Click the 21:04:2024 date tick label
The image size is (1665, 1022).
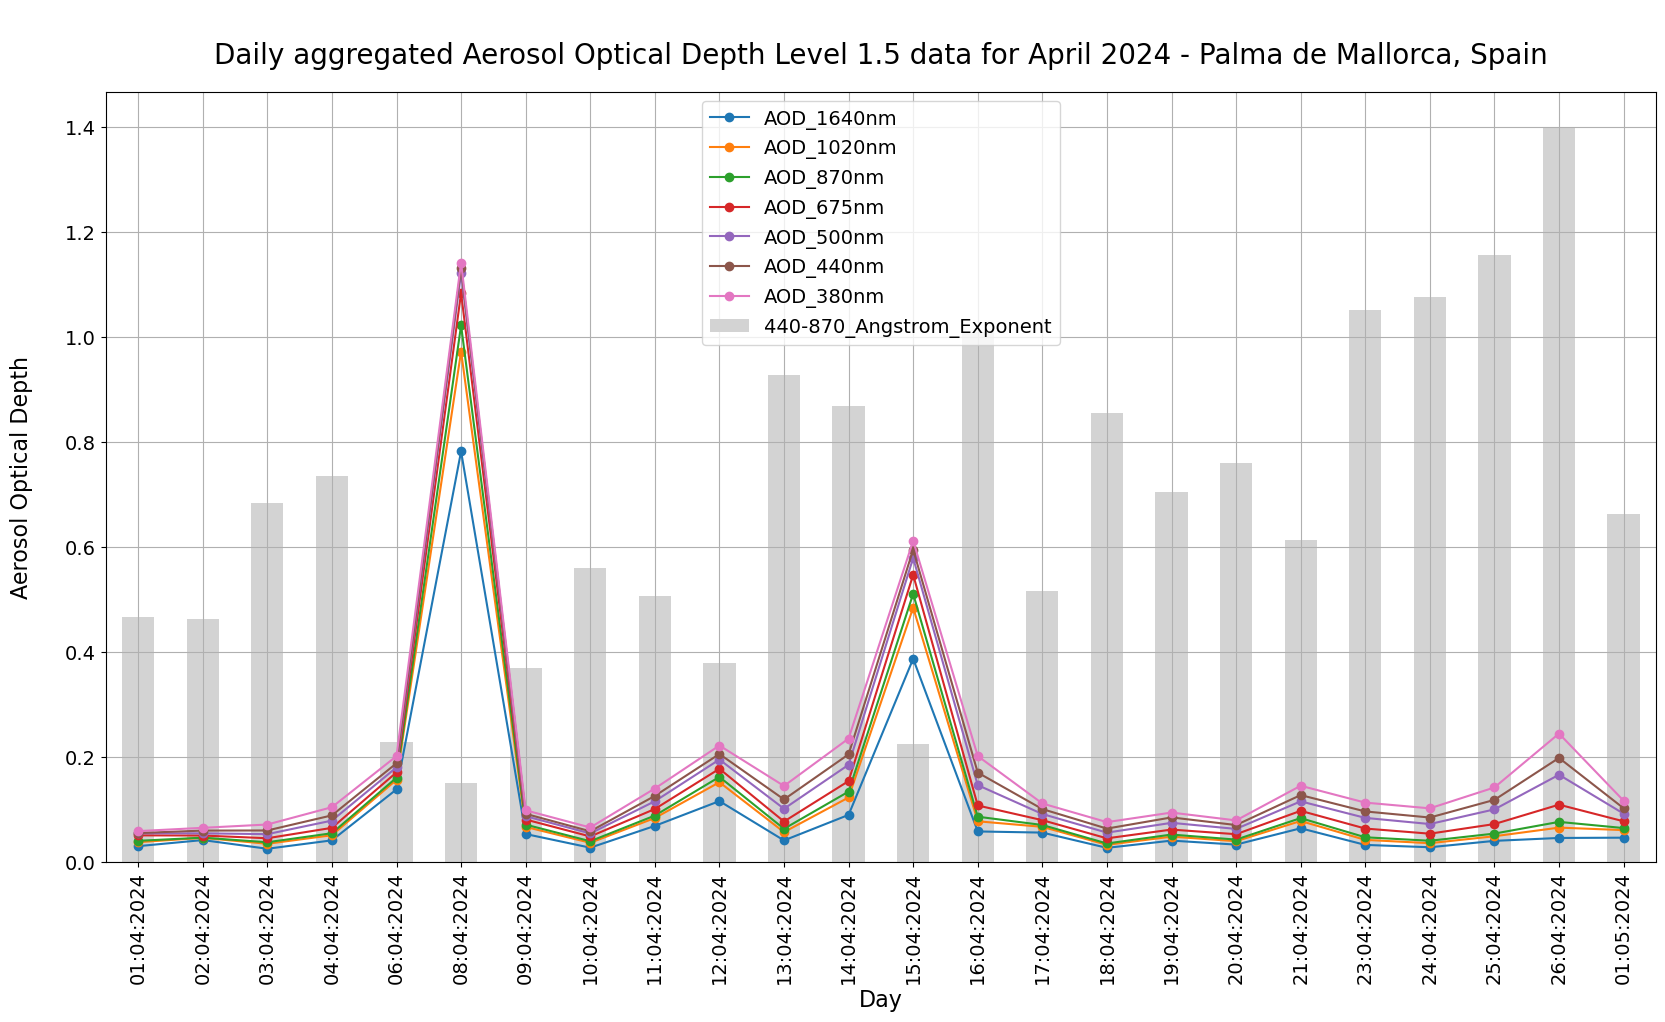[x=1301, y=930]
